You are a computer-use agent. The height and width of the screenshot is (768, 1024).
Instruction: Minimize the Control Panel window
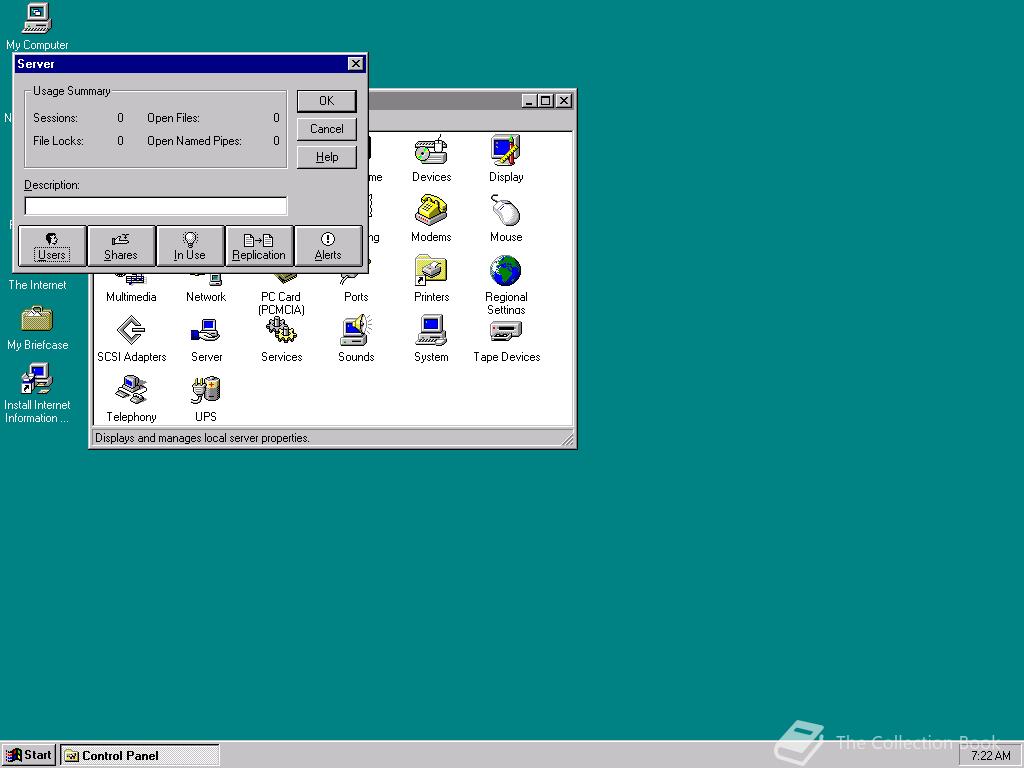tap(530, 101)
